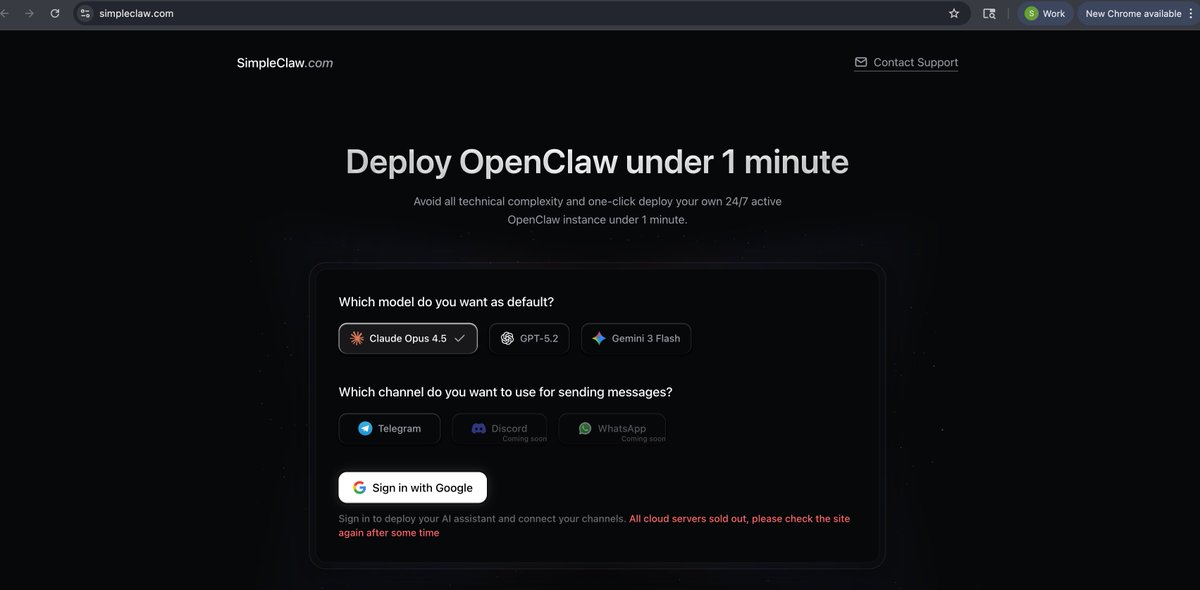
Task: Click the New Chrome available update button
Action: 1133,13
